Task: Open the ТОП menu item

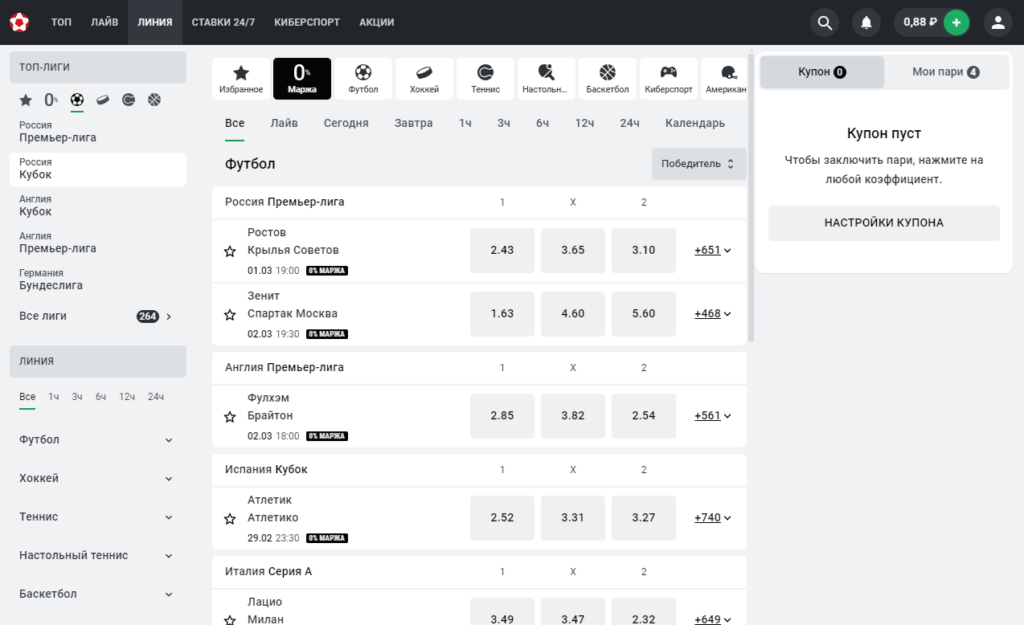Action: click(x=61, y=22)
